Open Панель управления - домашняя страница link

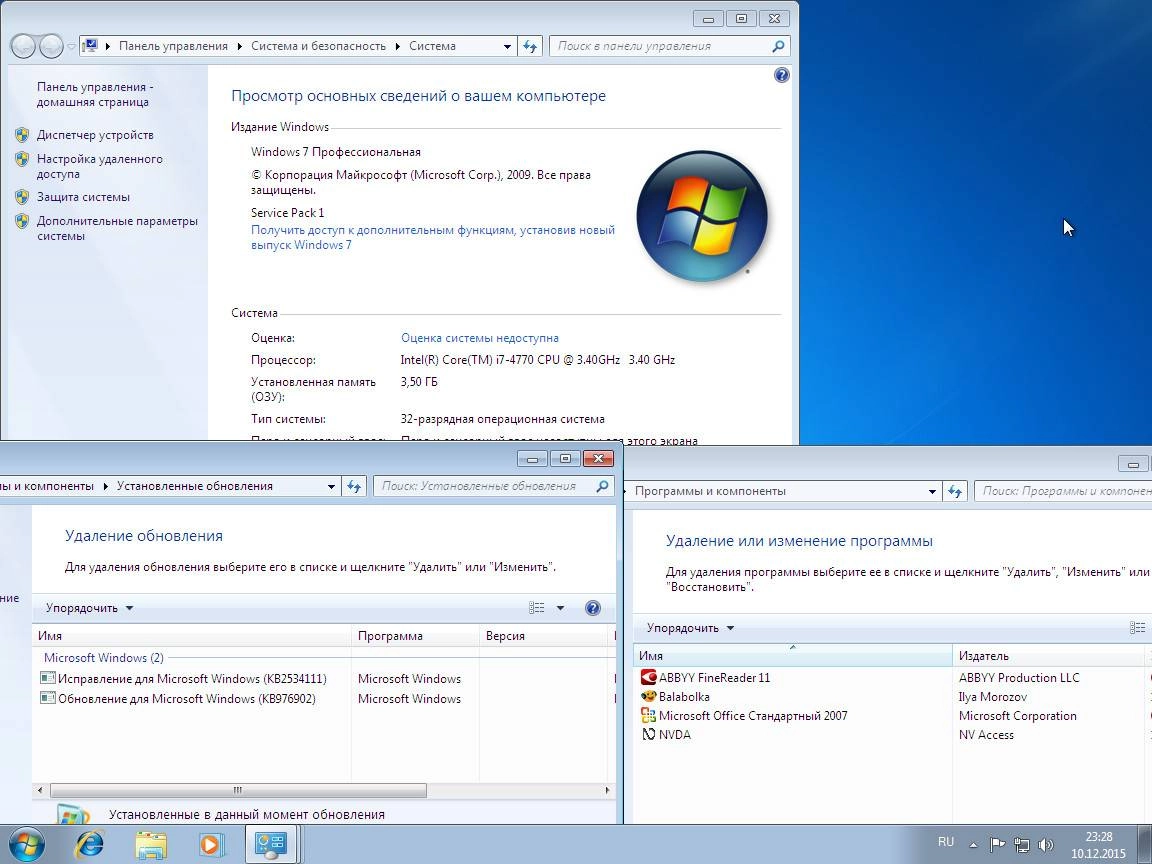click(x=96, y=95)
